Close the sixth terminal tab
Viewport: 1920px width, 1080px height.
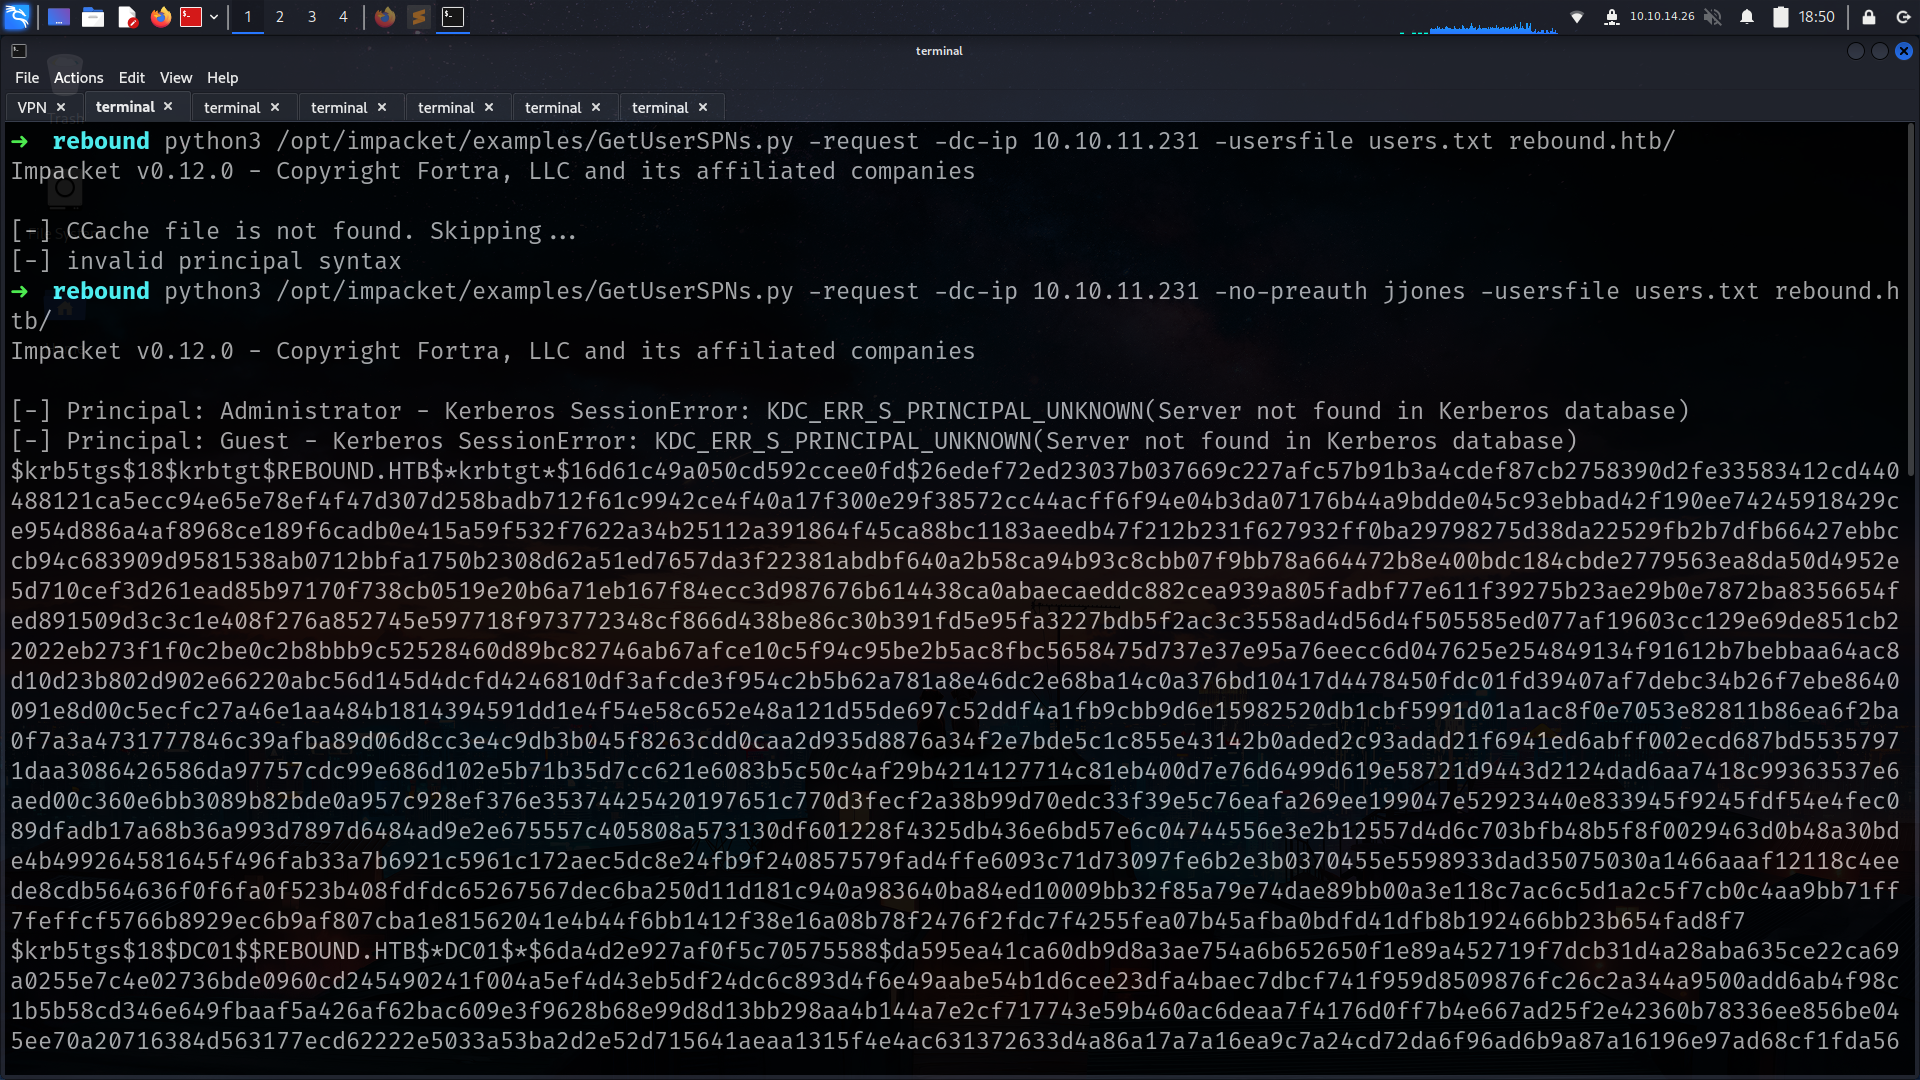[x=596, y=107]
